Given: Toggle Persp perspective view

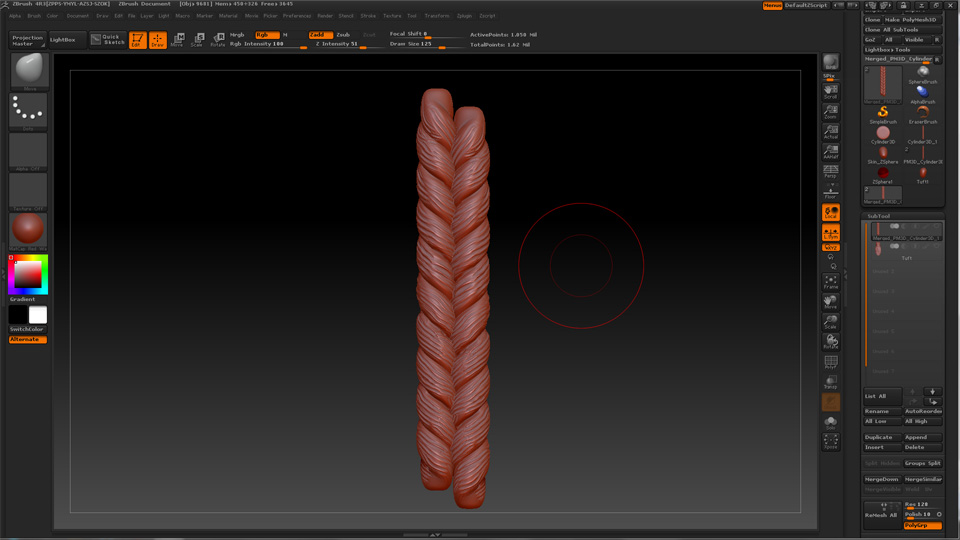Looking at the screenshot, I should [x=830, y=172].
